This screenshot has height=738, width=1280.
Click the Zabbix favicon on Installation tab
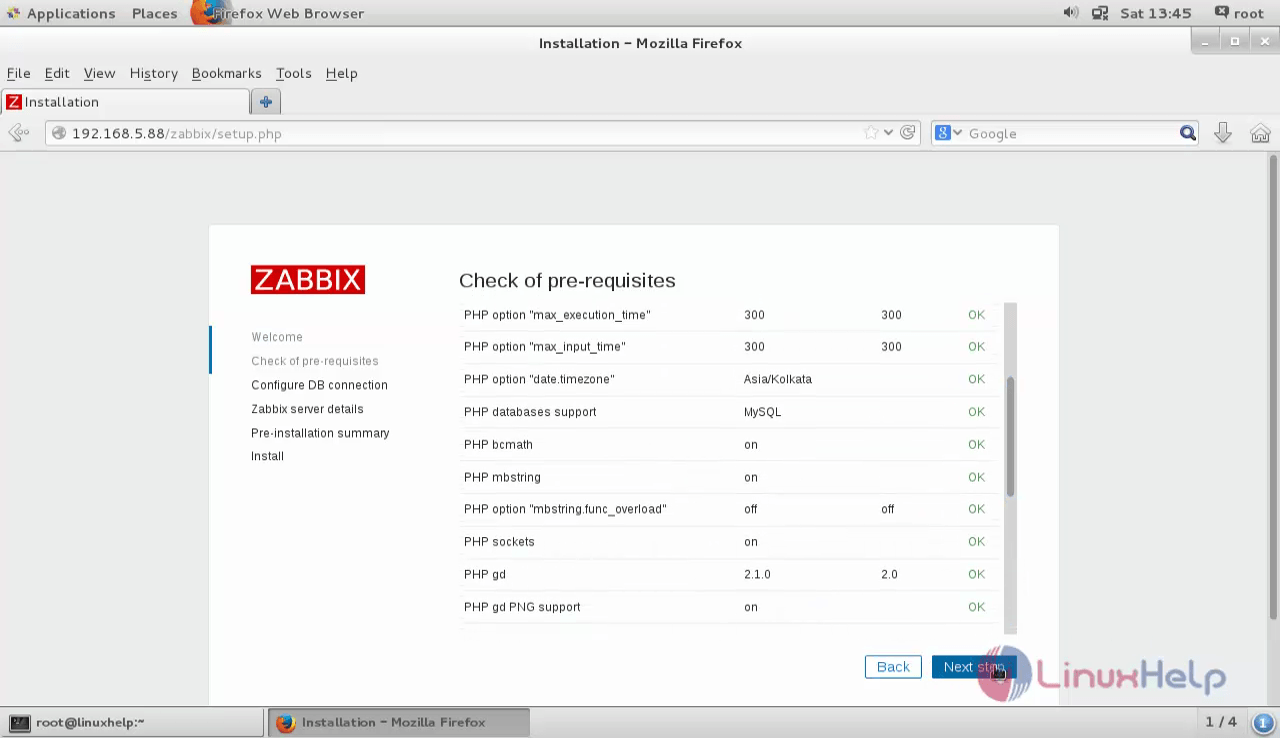(x=14, y=102)
